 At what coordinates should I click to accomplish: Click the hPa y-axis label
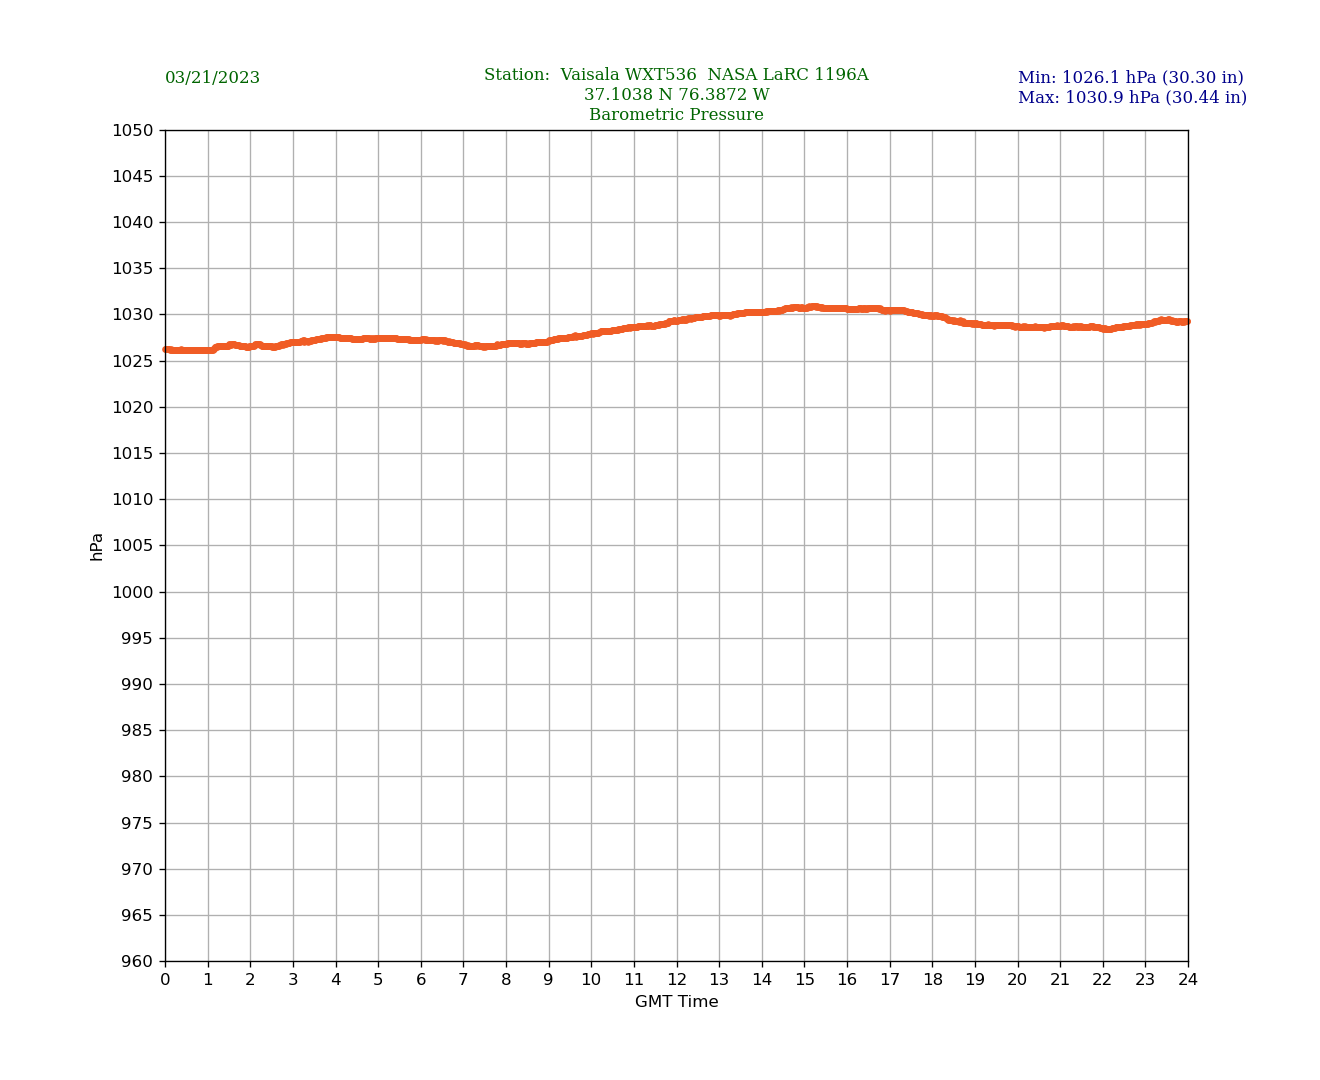97,546
